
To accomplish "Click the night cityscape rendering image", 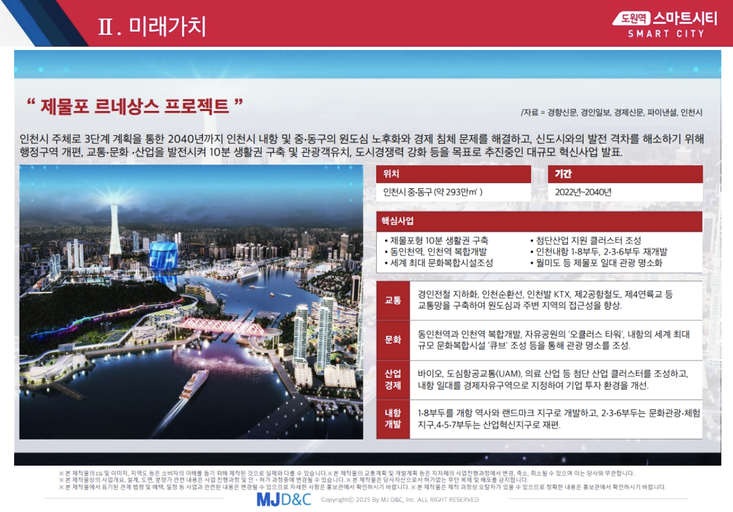I will point(191,302).
